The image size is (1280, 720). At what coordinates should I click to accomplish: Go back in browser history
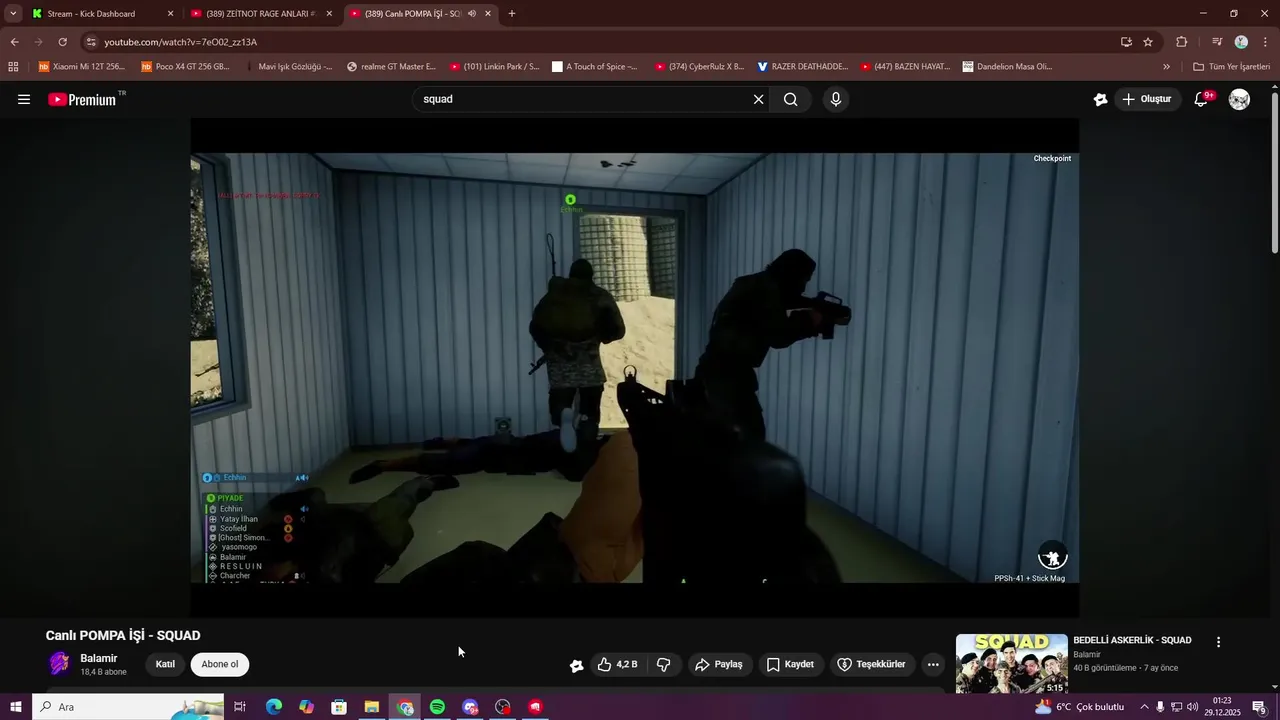tap(14, 42)
